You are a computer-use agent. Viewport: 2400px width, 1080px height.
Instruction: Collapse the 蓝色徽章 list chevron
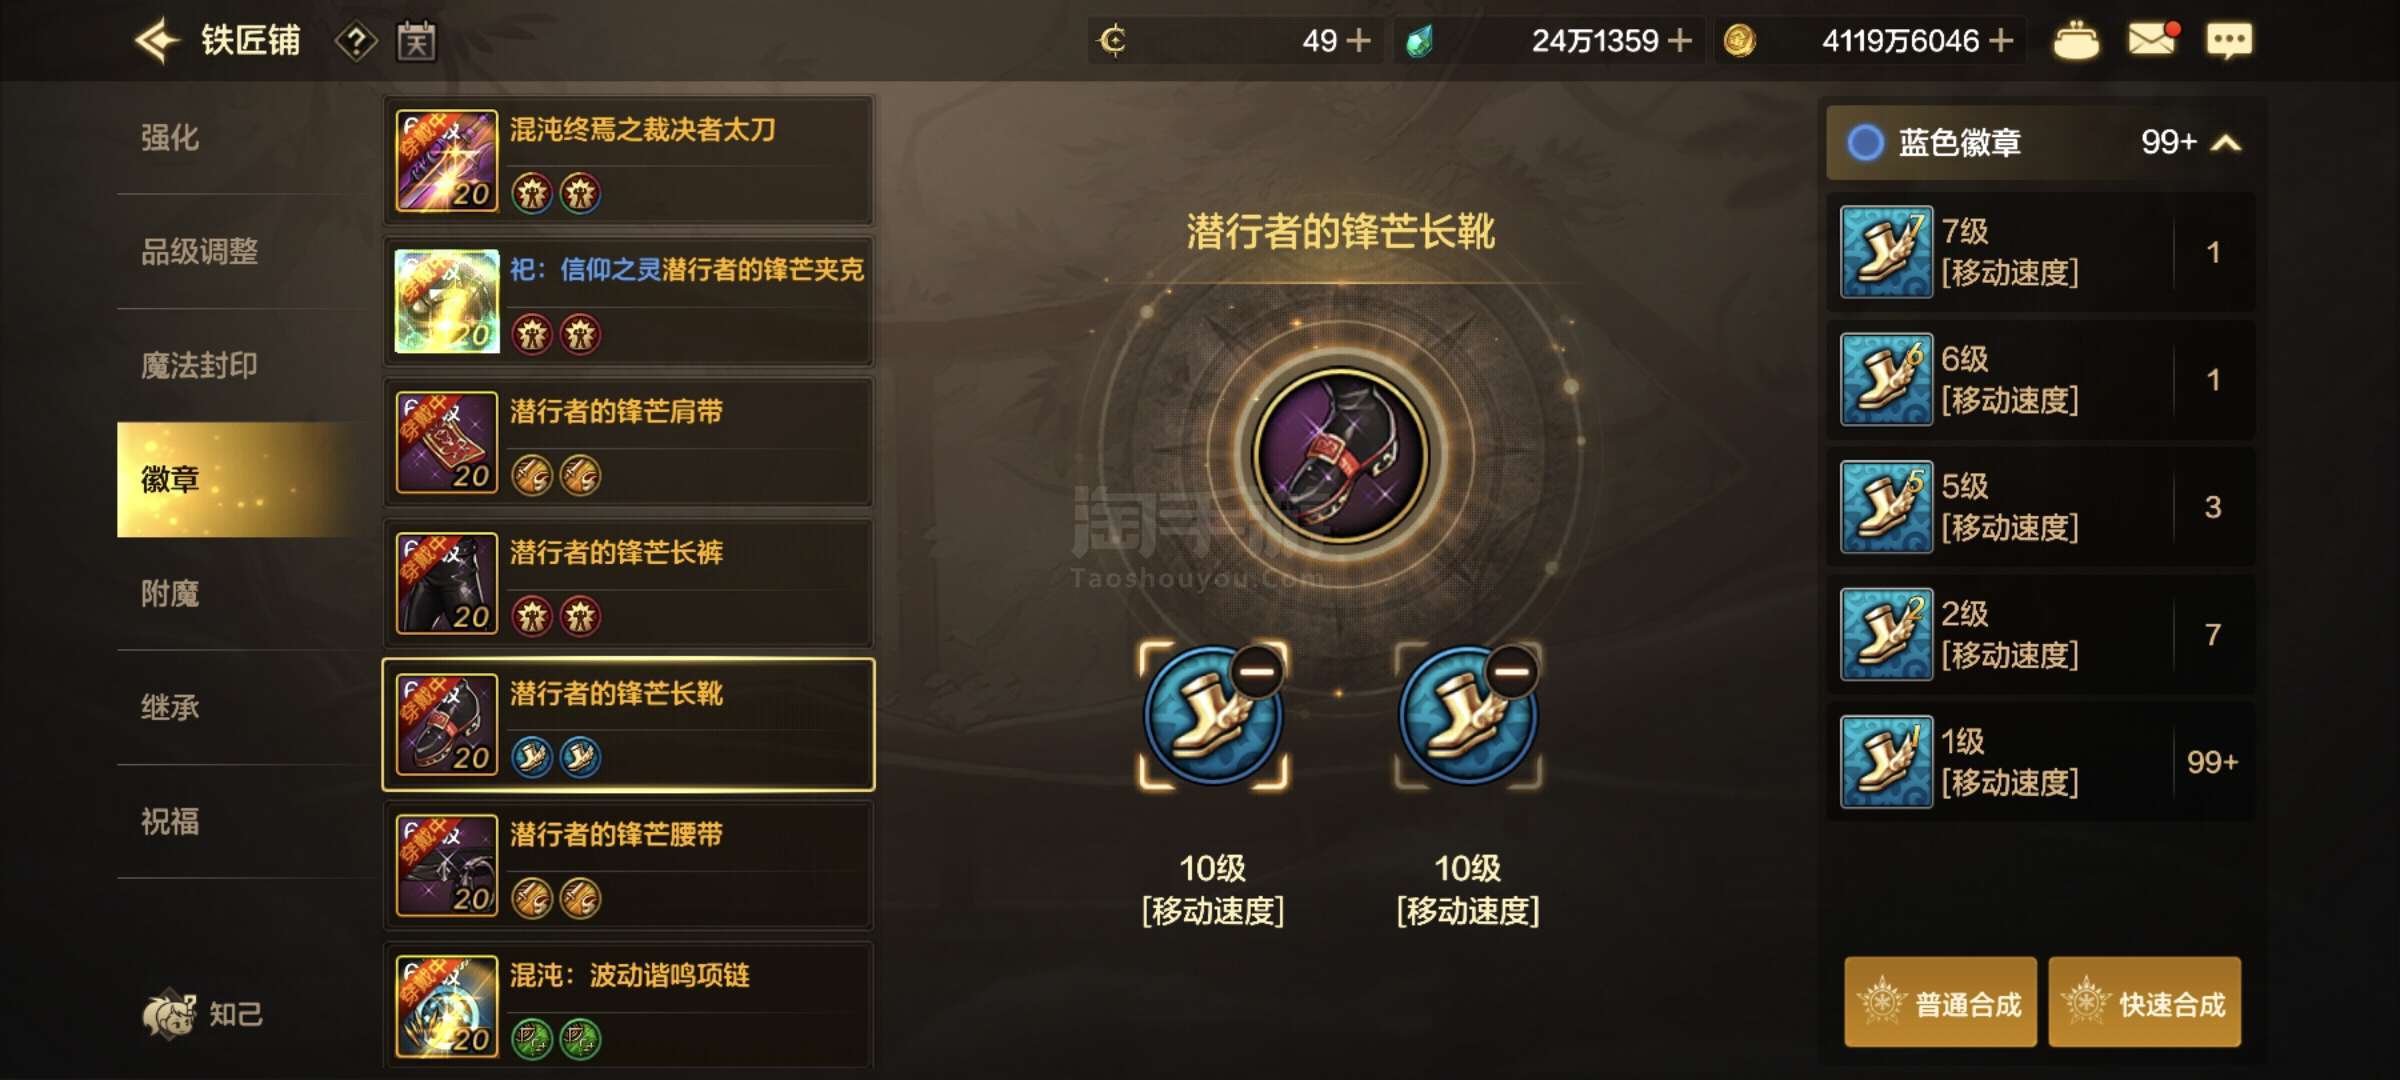pyautogui.click(x=2225, y=143)
